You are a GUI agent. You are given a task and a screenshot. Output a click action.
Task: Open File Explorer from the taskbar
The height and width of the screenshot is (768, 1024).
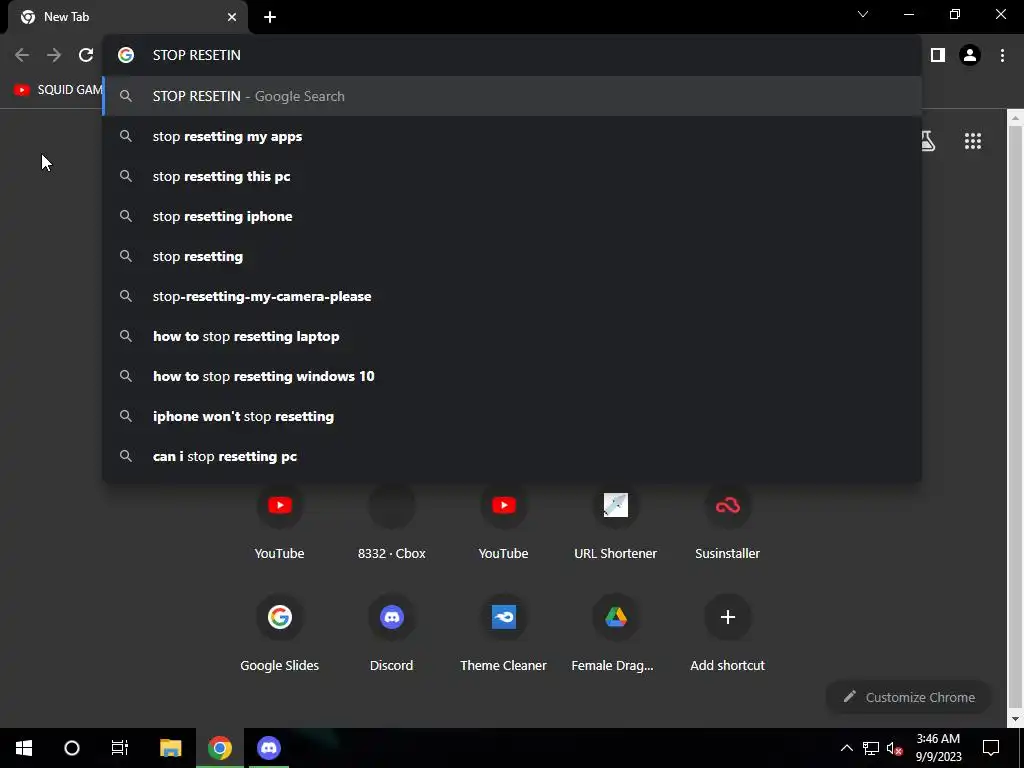(x=170, y=748)
